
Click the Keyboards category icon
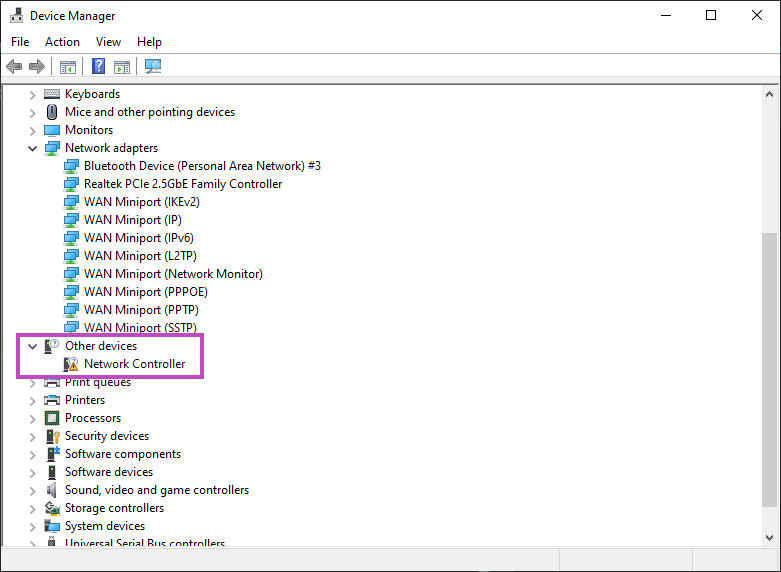52,94
